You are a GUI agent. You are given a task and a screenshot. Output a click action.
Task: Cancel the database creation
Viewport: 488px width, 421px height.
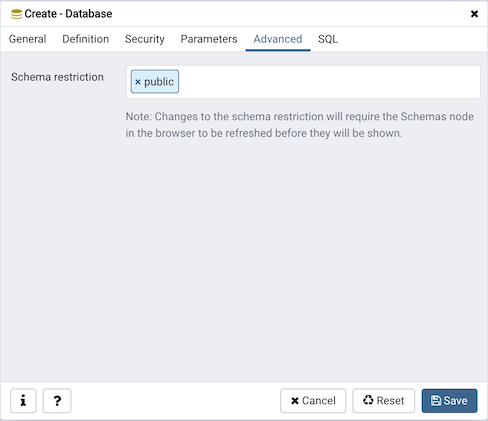[313, 400]
